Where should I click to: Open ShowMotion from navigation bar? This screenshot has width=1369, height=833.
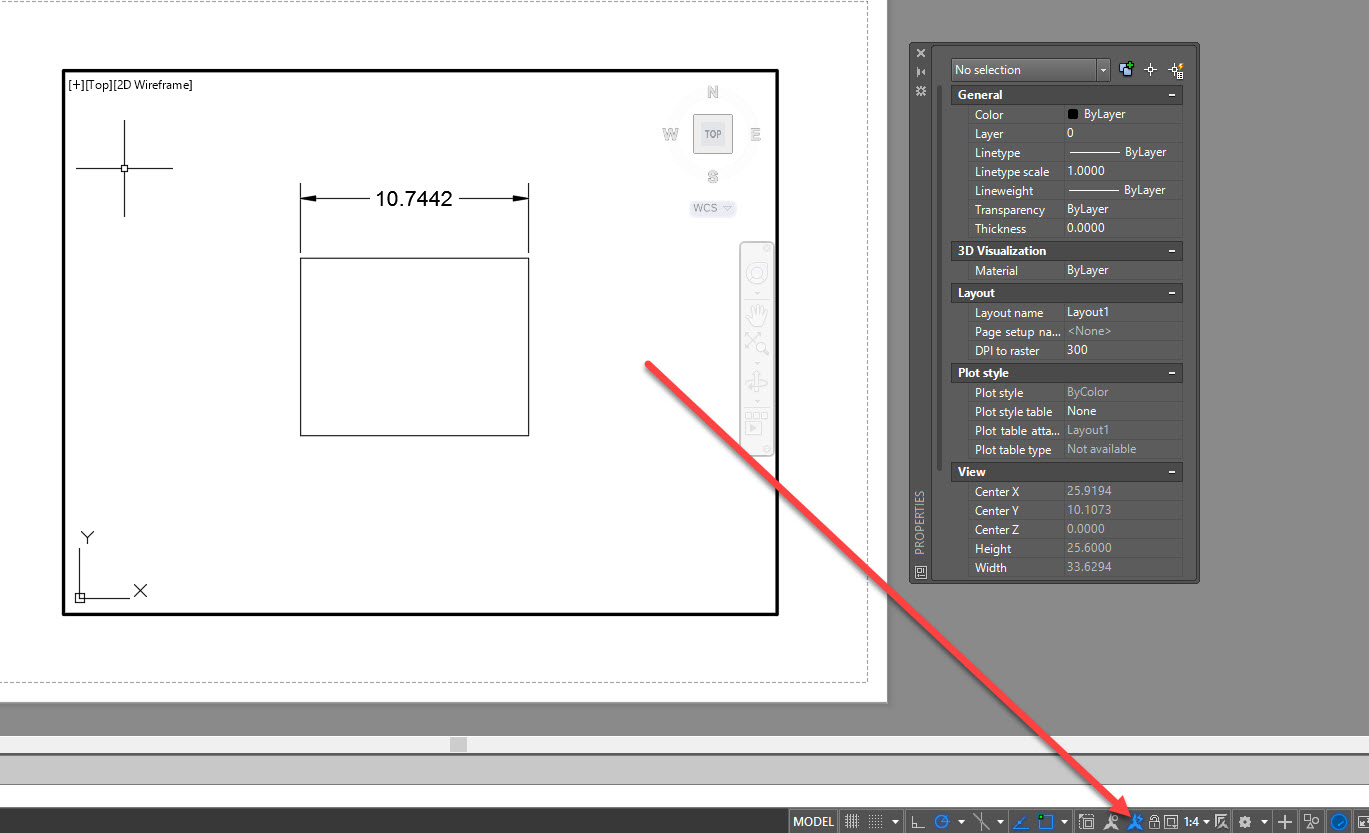[756, 422]
